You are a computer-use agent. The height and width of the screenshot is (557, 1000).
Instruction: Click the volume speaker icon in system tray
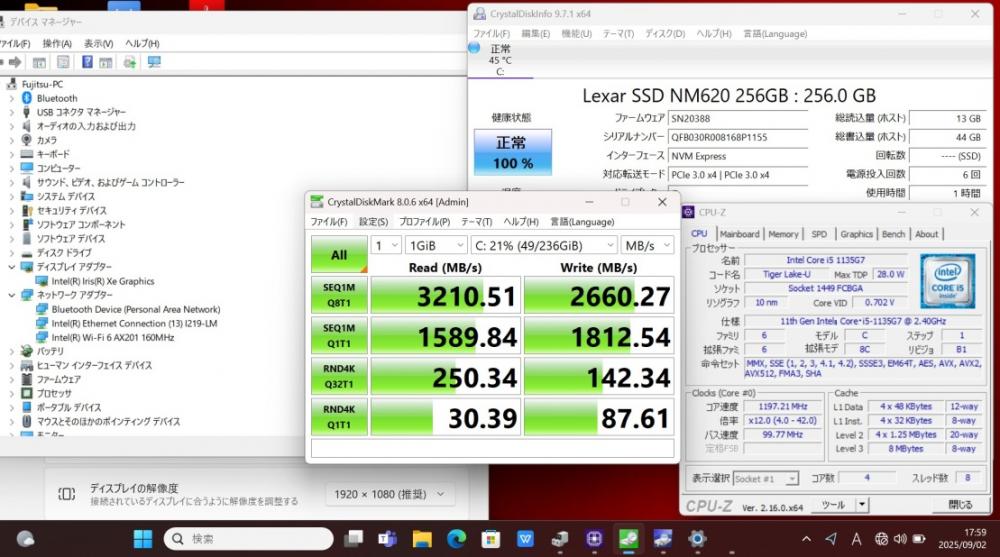[x=900, y=539]
